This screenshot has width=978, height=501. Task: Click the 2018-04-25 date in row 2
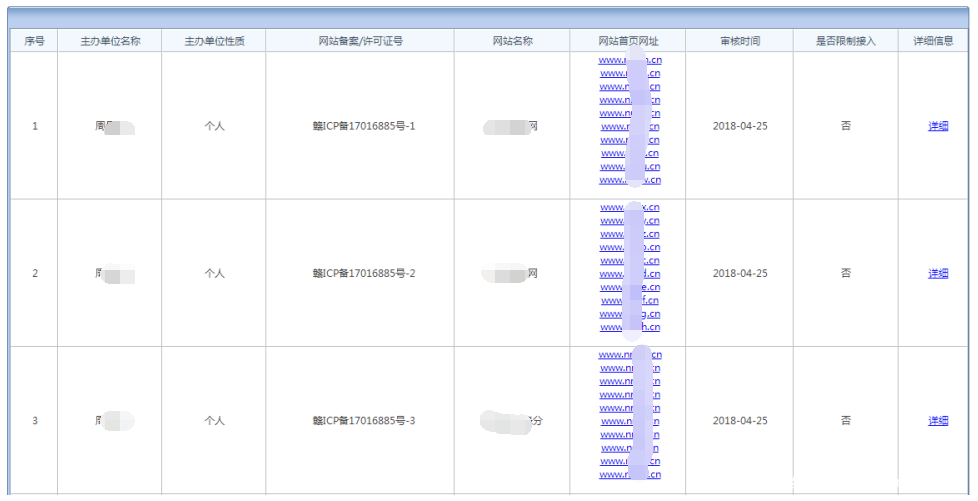tap(740, 273)
